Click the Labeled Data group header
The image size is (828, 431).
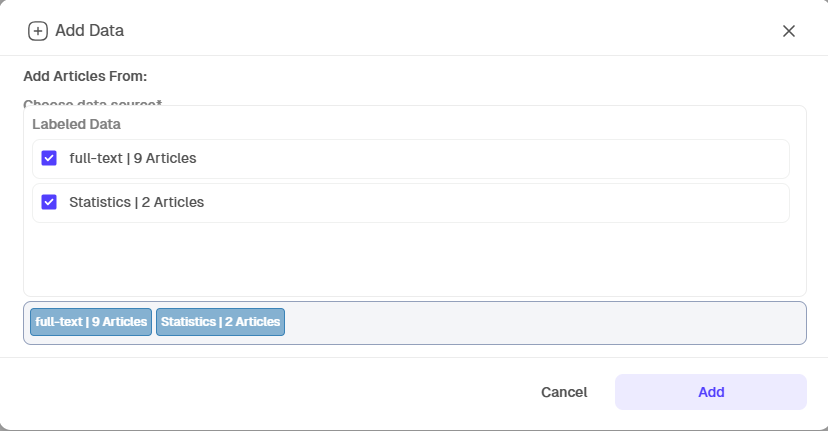[77, 124]
